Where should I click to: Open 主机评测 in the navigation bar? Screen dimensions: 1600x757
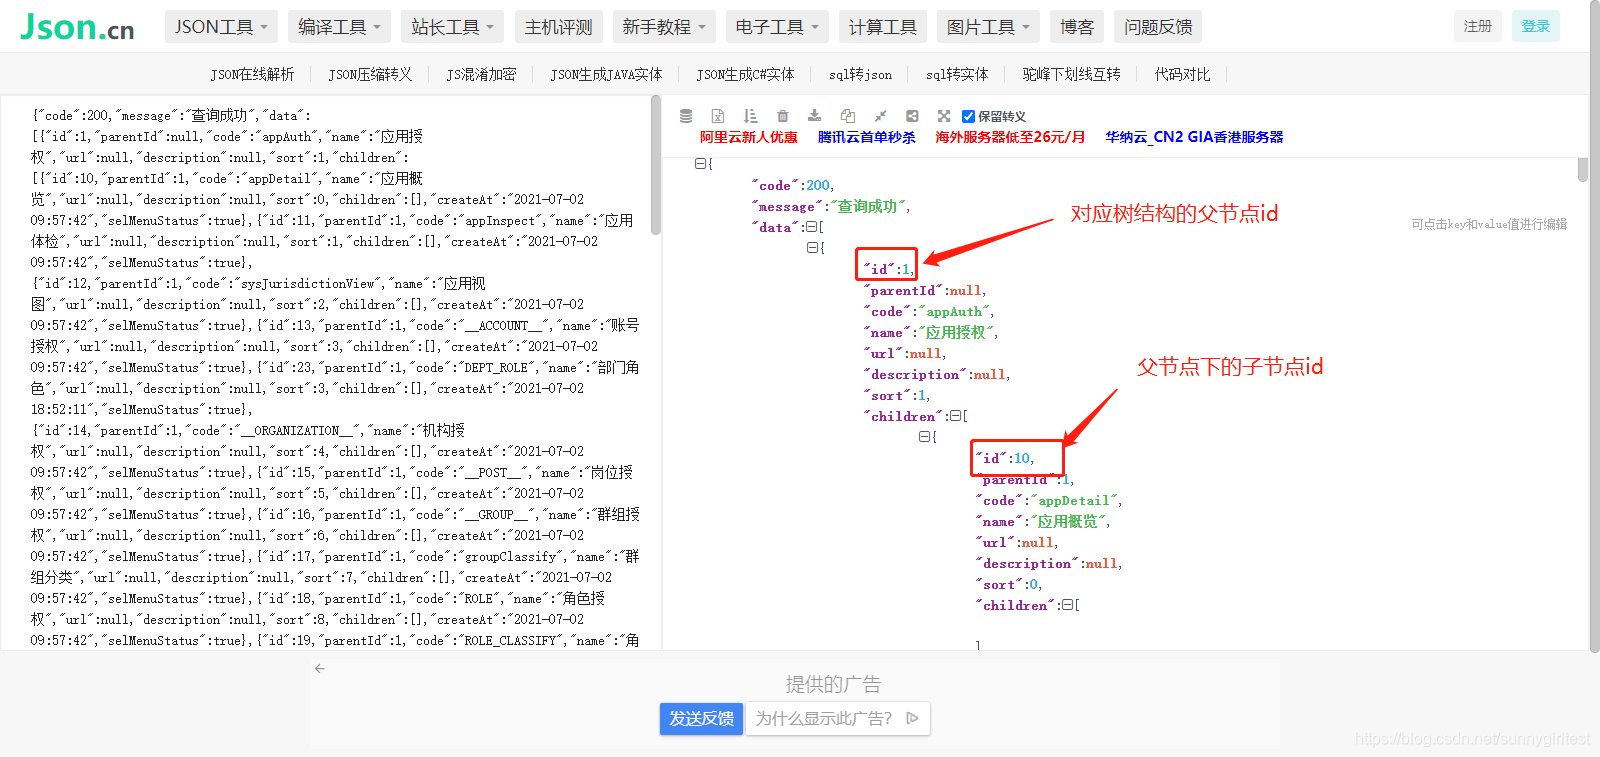[x=558, y=27]
